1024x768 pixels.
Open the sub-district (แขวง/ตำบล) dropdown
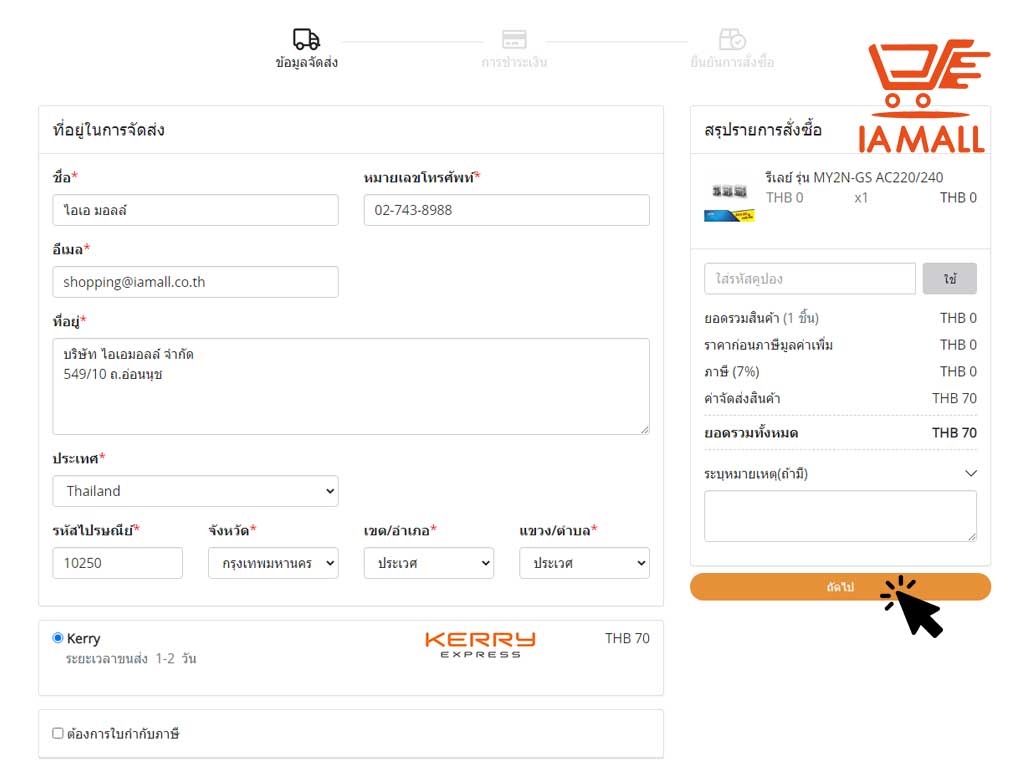(x=584, y=563)
